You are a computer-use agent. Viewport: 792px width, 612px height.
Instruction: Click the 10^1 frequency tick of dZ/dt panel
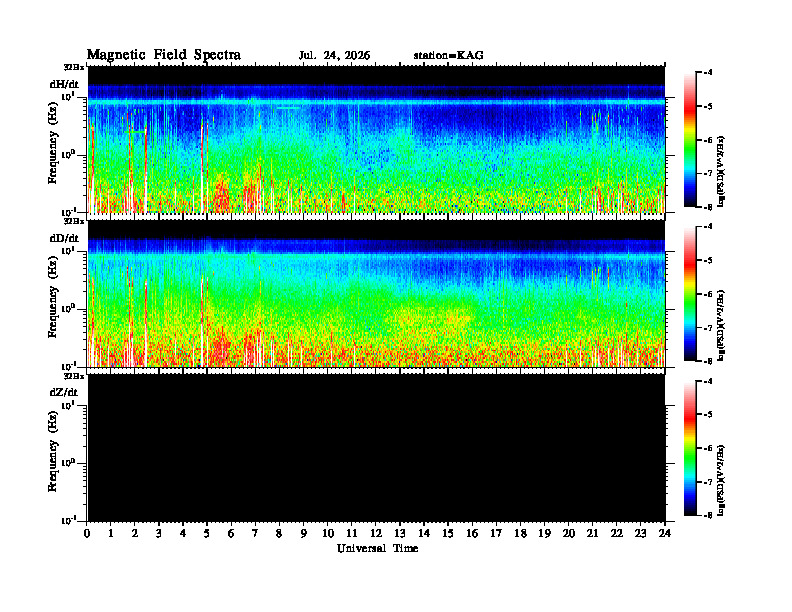point(68,405)
